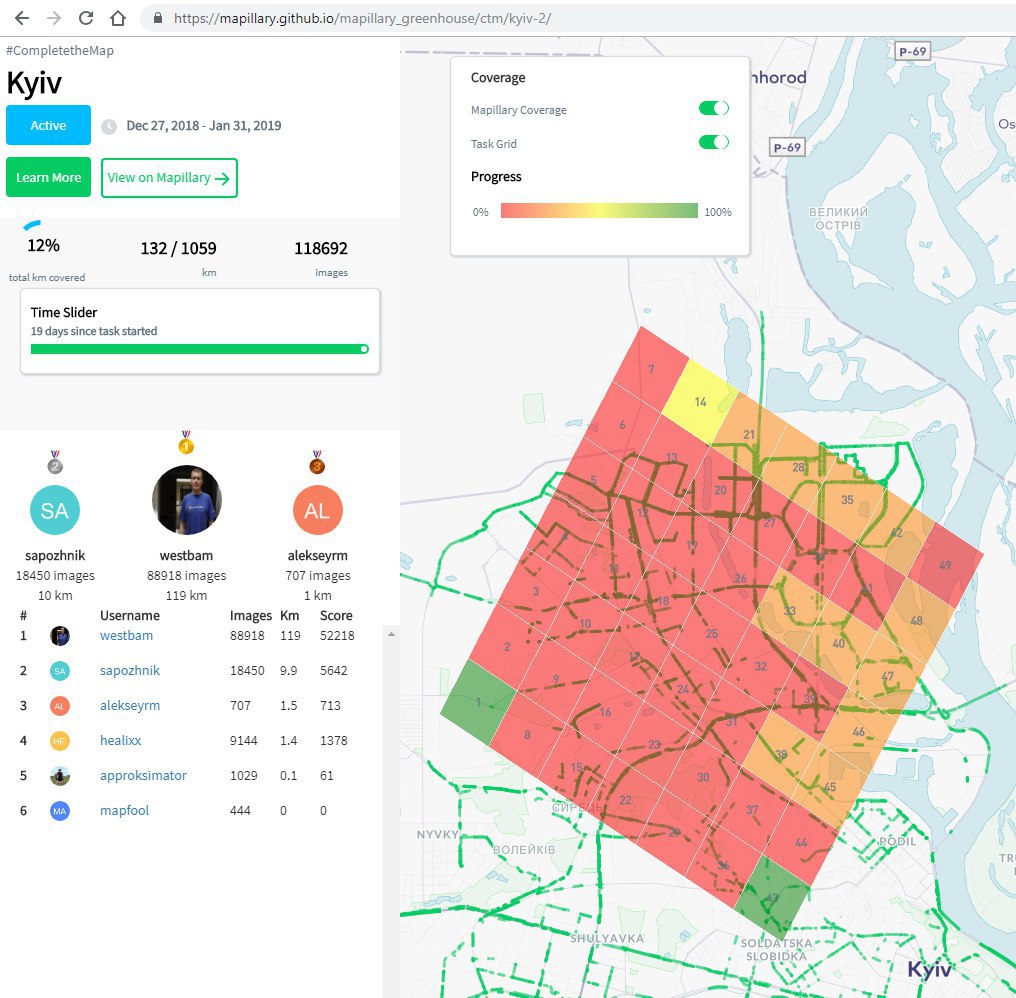Reload the page with the refresh icon
Image resolution: width=1016 pixels, height=998 pixels.
point(86,18)
